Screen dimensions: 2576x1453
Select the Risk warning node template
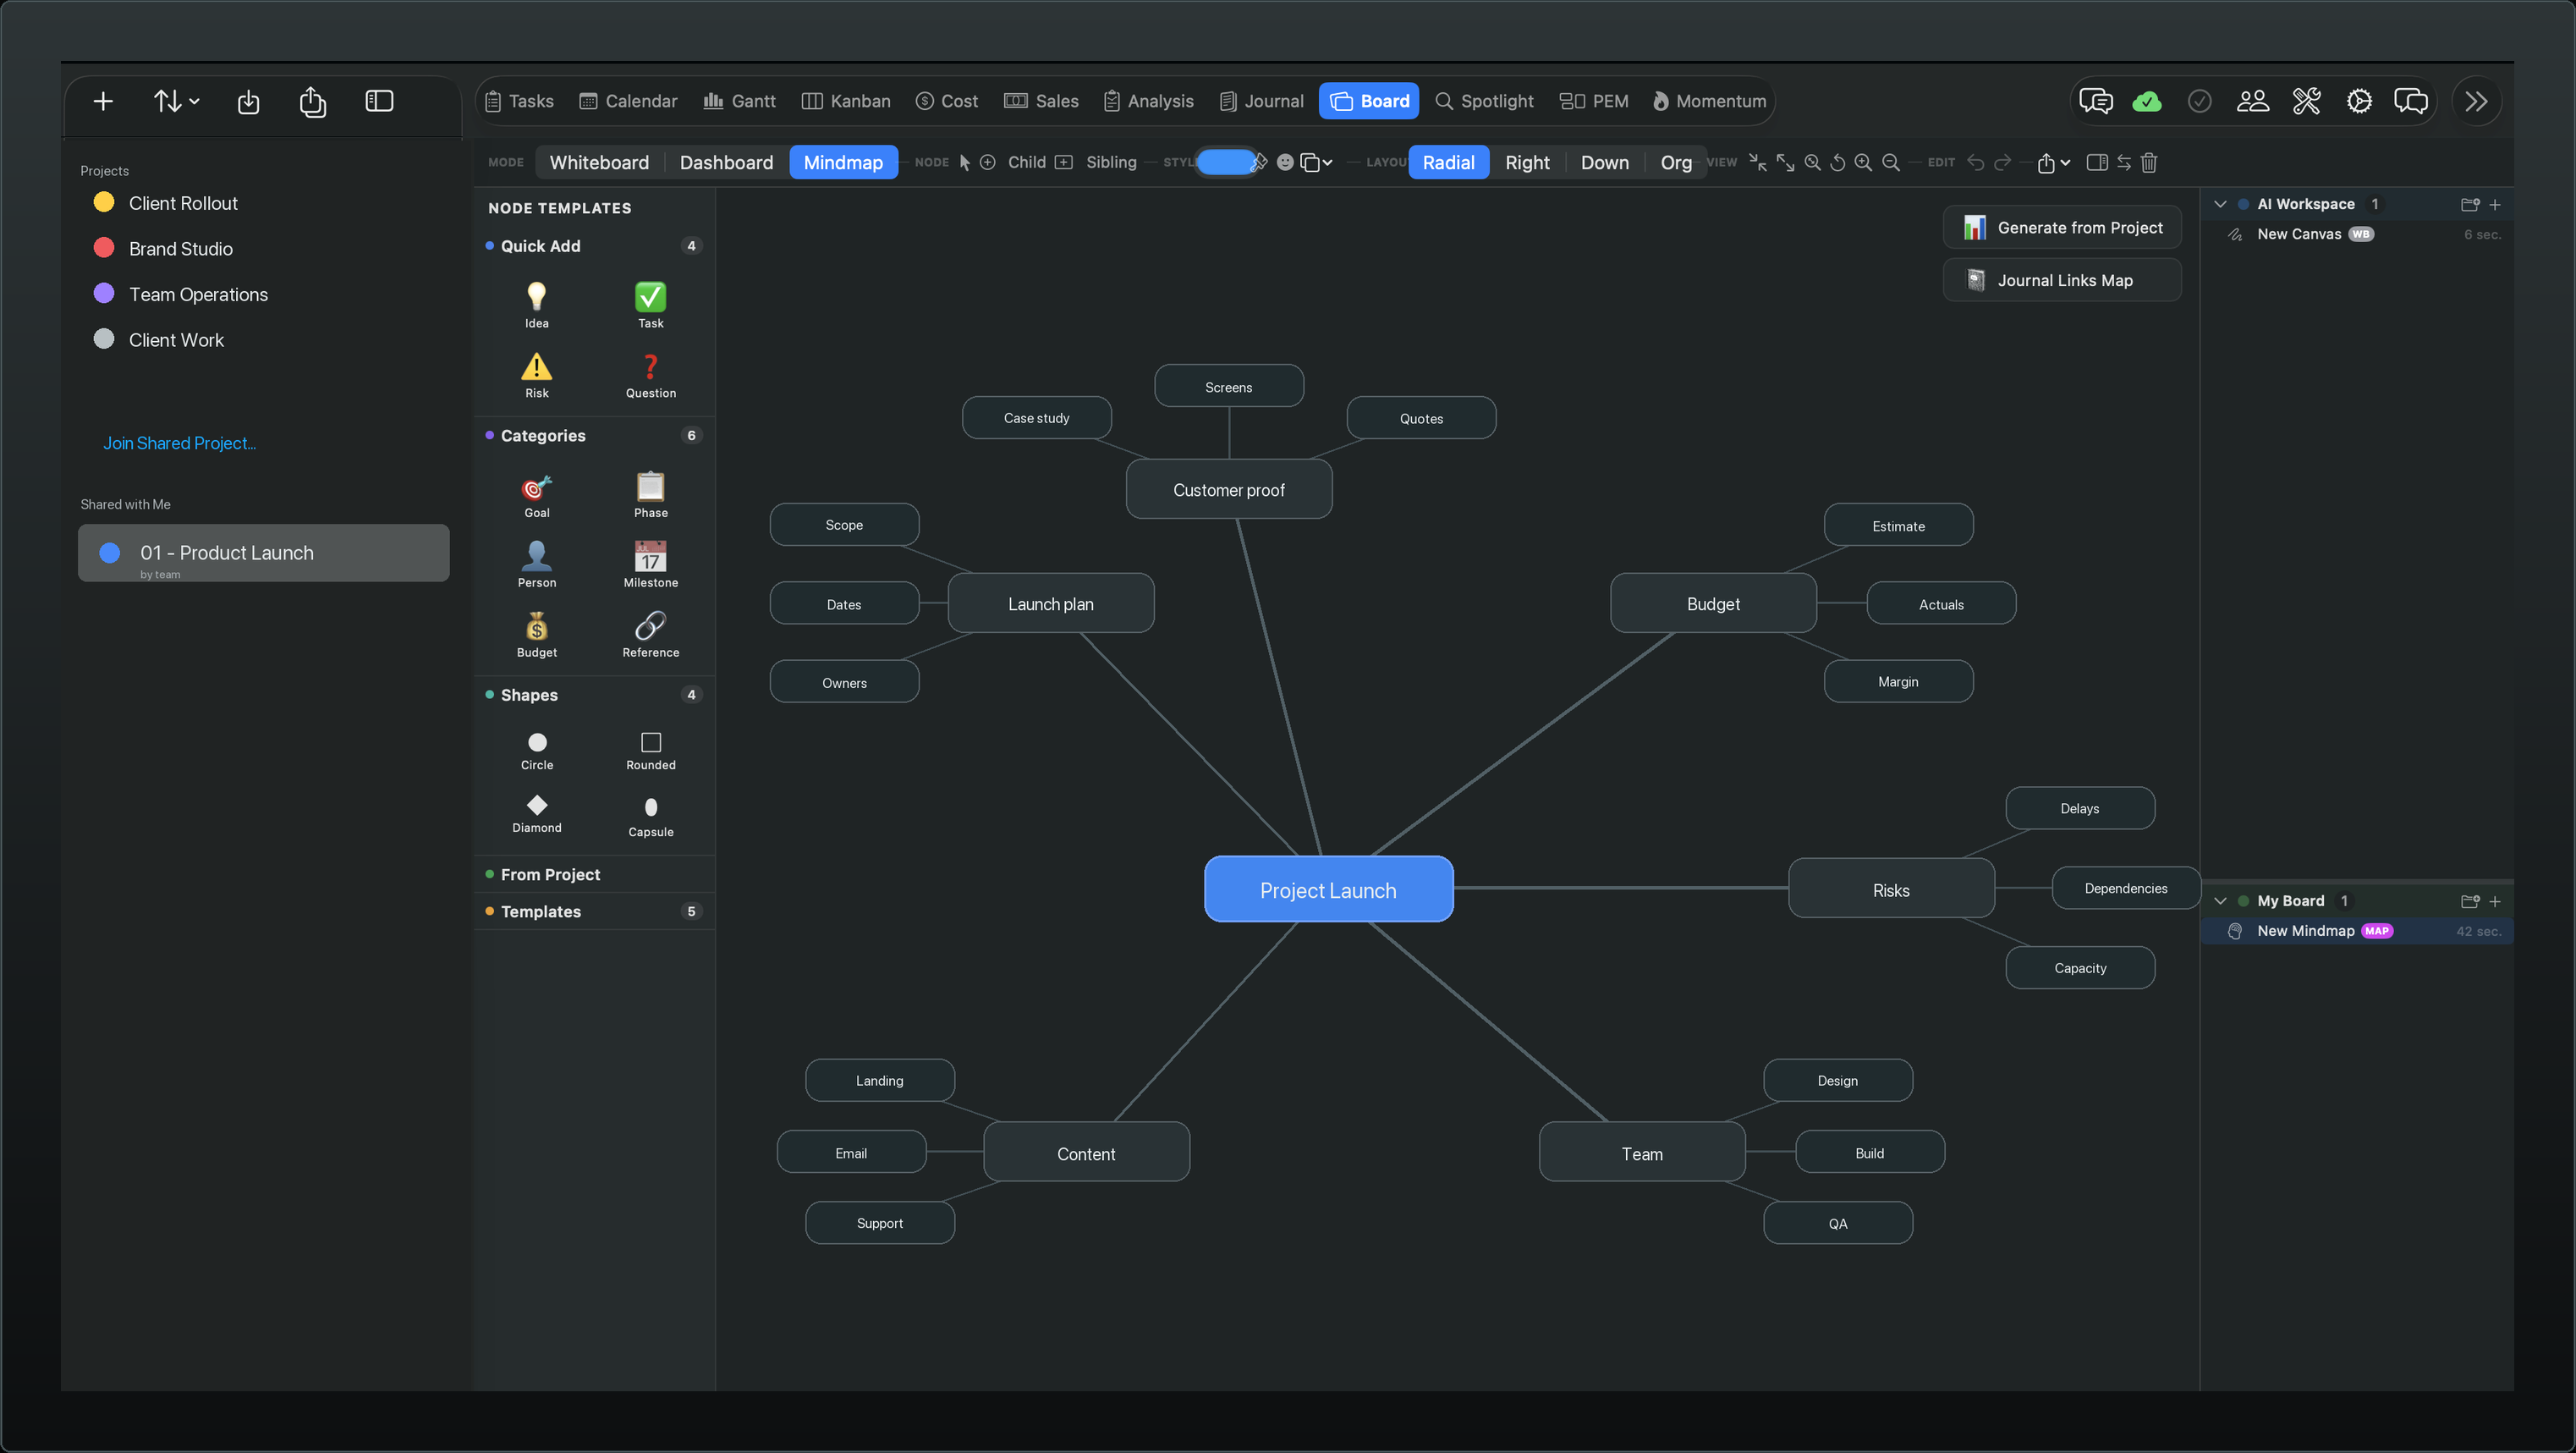537,375
